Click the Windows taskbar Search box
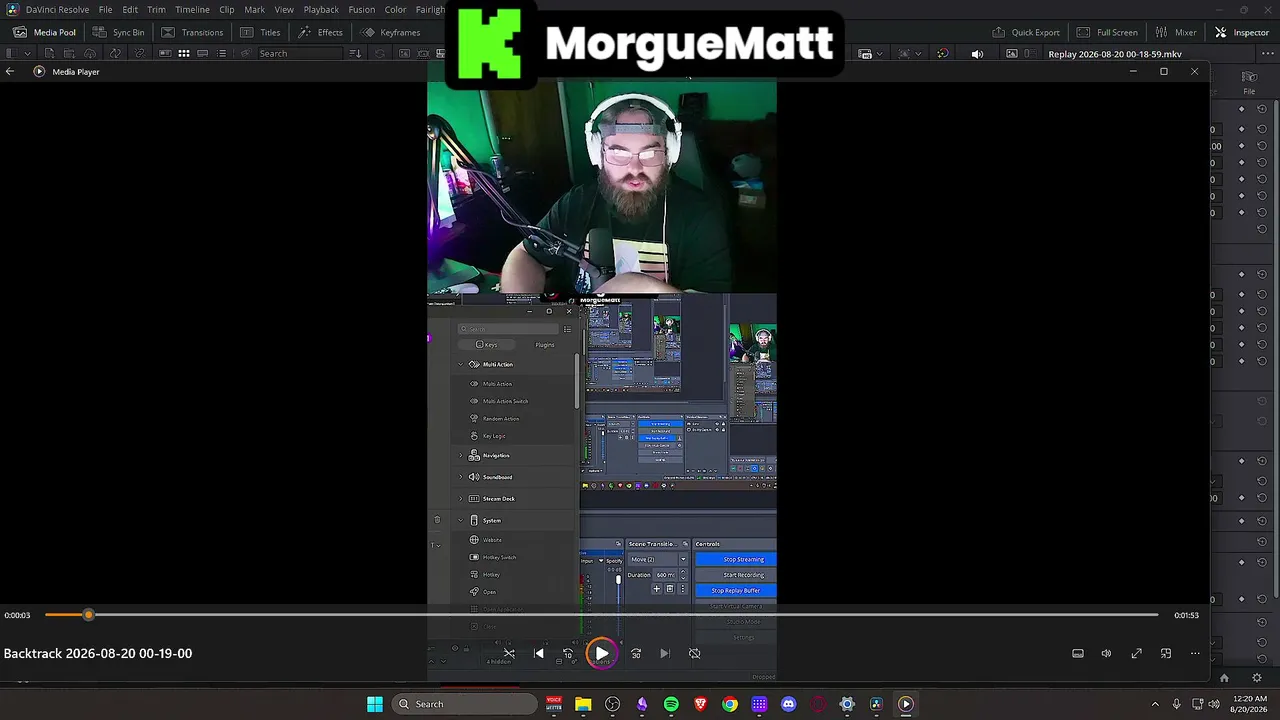The width and height of the screenshot is (1280, 720). pos(465,704)
